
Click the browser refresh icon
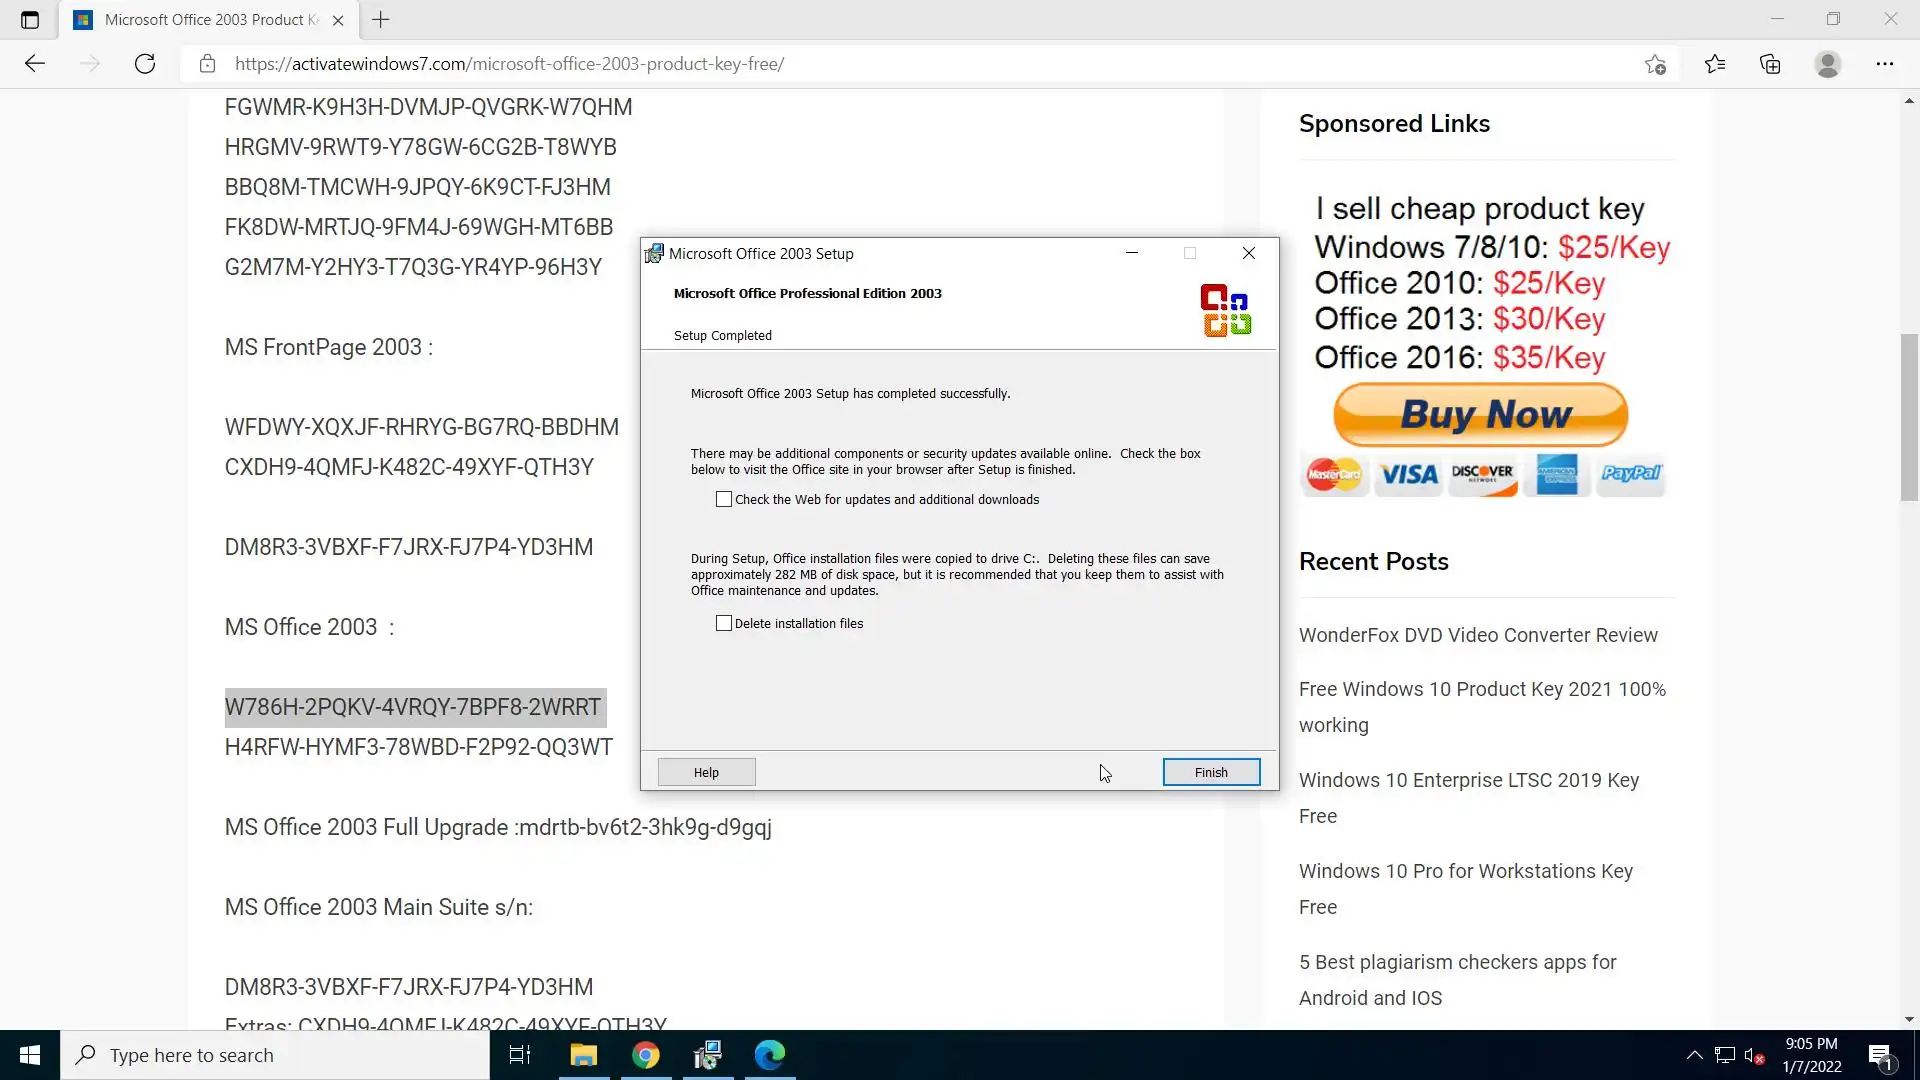pos(145,64)
